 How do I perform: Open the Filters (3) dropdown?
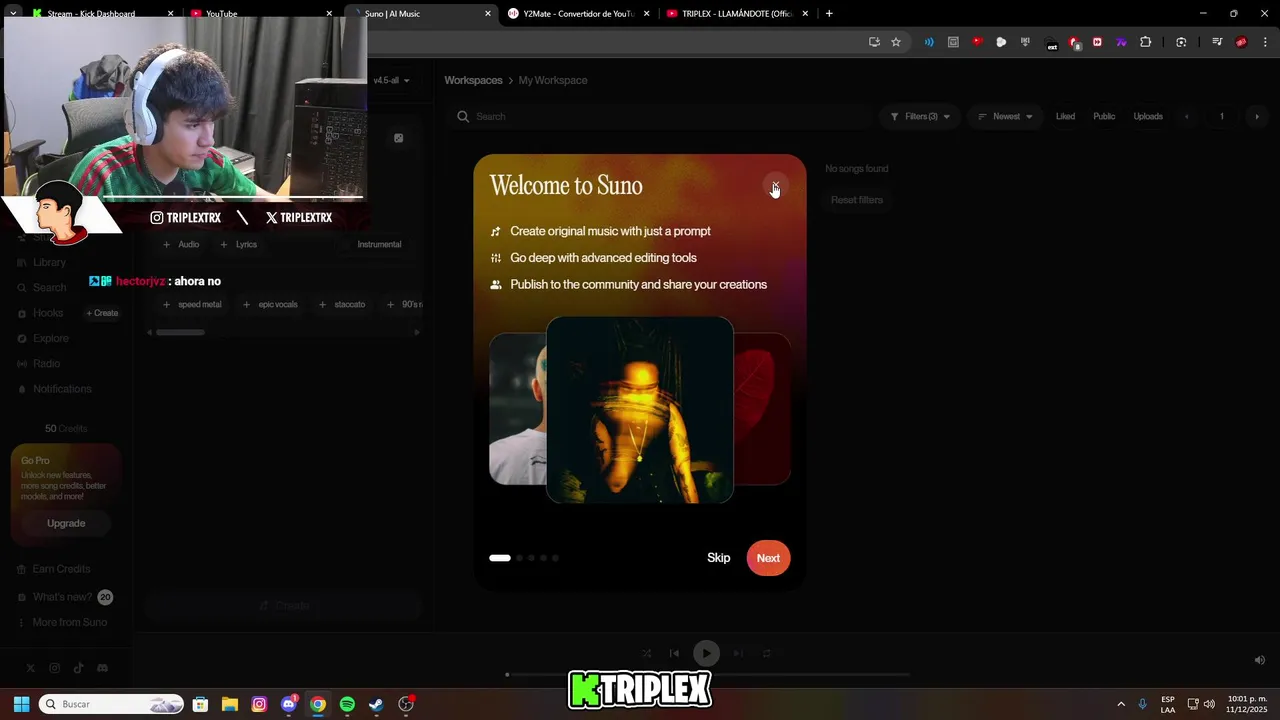[921, 117]
